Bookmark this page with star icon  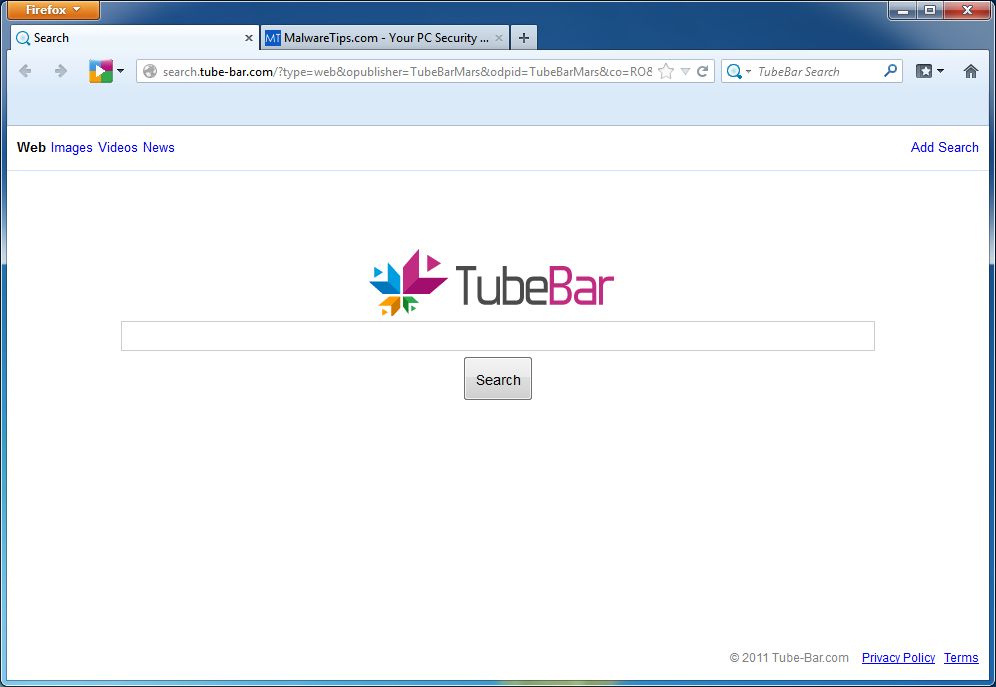666,71
